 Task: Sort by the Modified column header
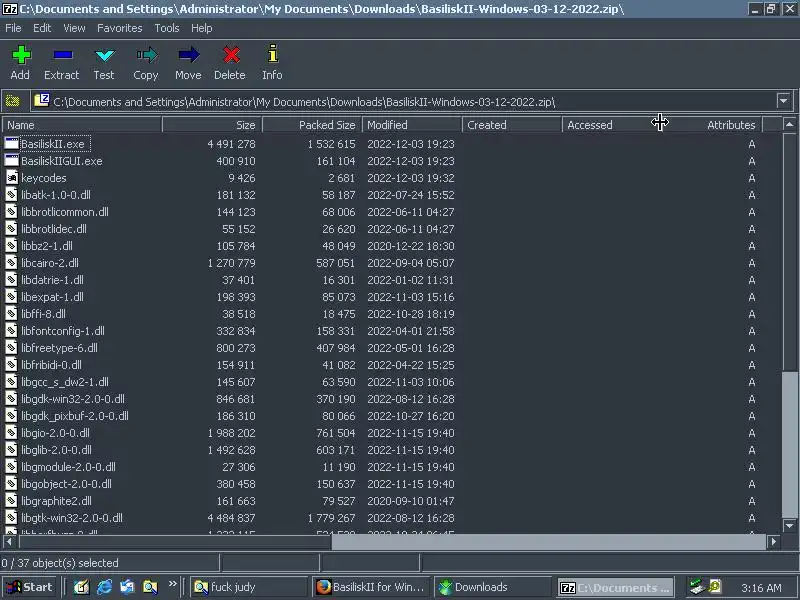412,124
